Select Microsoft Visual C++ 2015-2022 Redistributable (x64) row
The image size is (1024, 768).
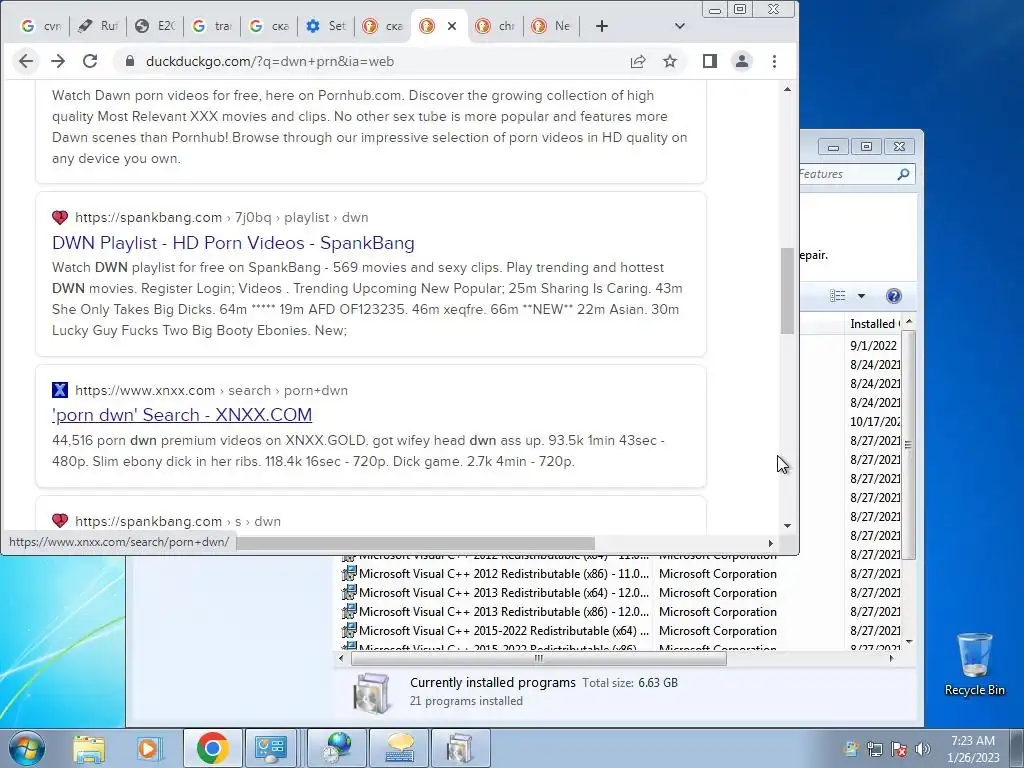[620, 631]
